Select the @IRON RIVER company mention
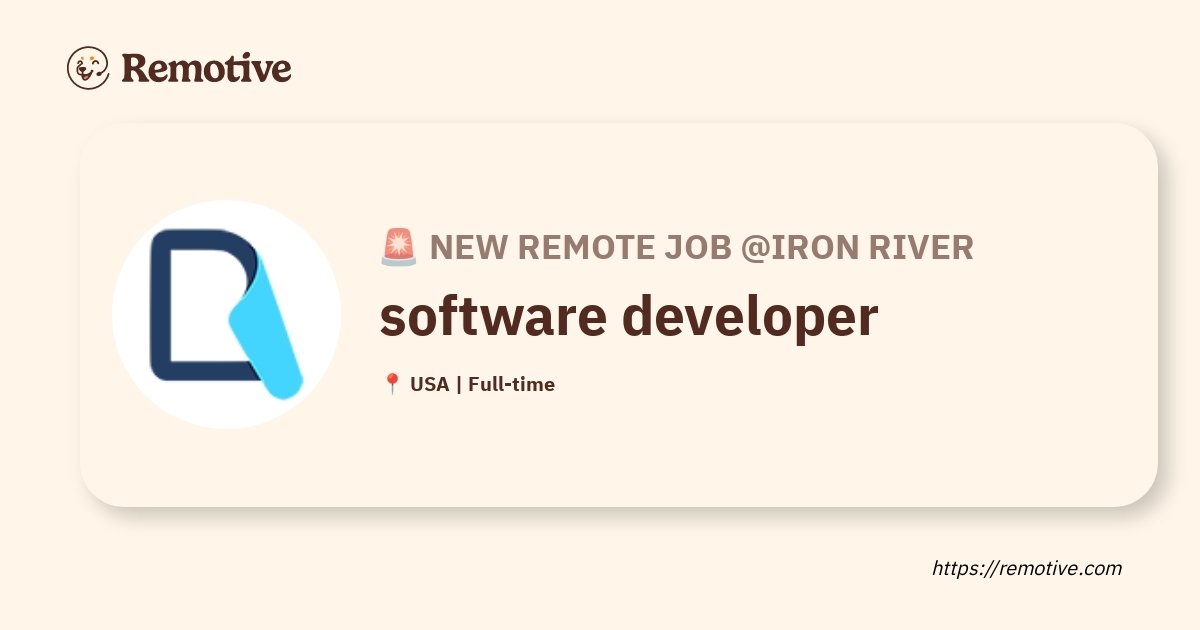 [857, 247]
